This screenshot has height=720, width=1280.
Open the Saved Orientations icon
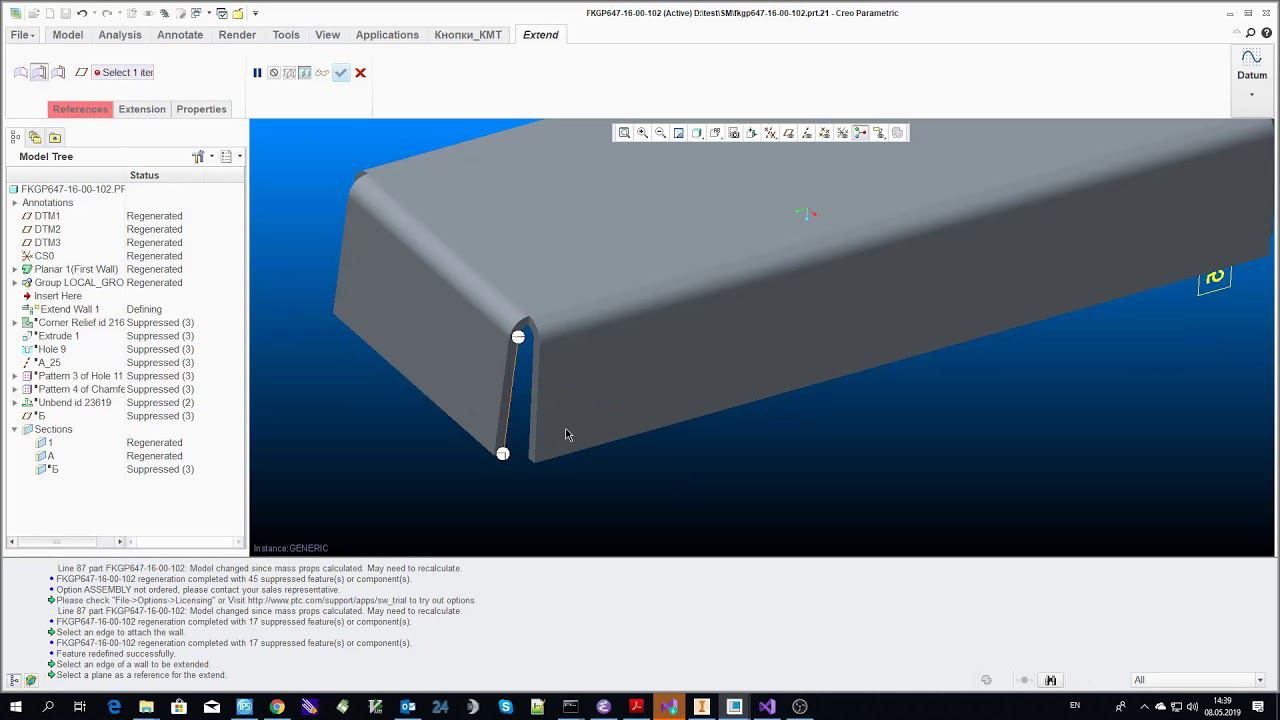[715, 133]
